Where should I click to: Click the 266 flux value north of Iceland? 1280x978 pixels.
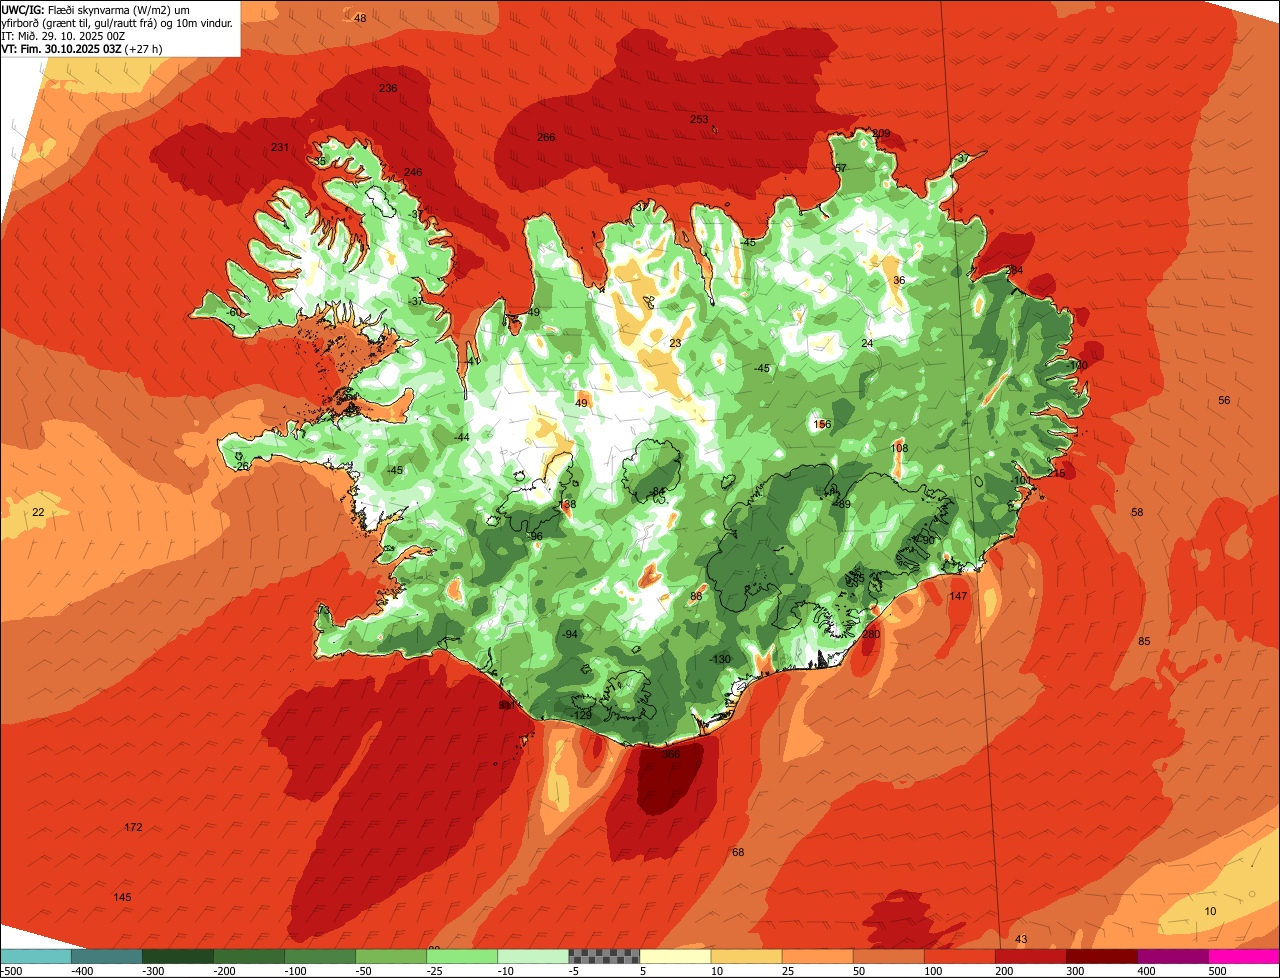click(546, 137)
